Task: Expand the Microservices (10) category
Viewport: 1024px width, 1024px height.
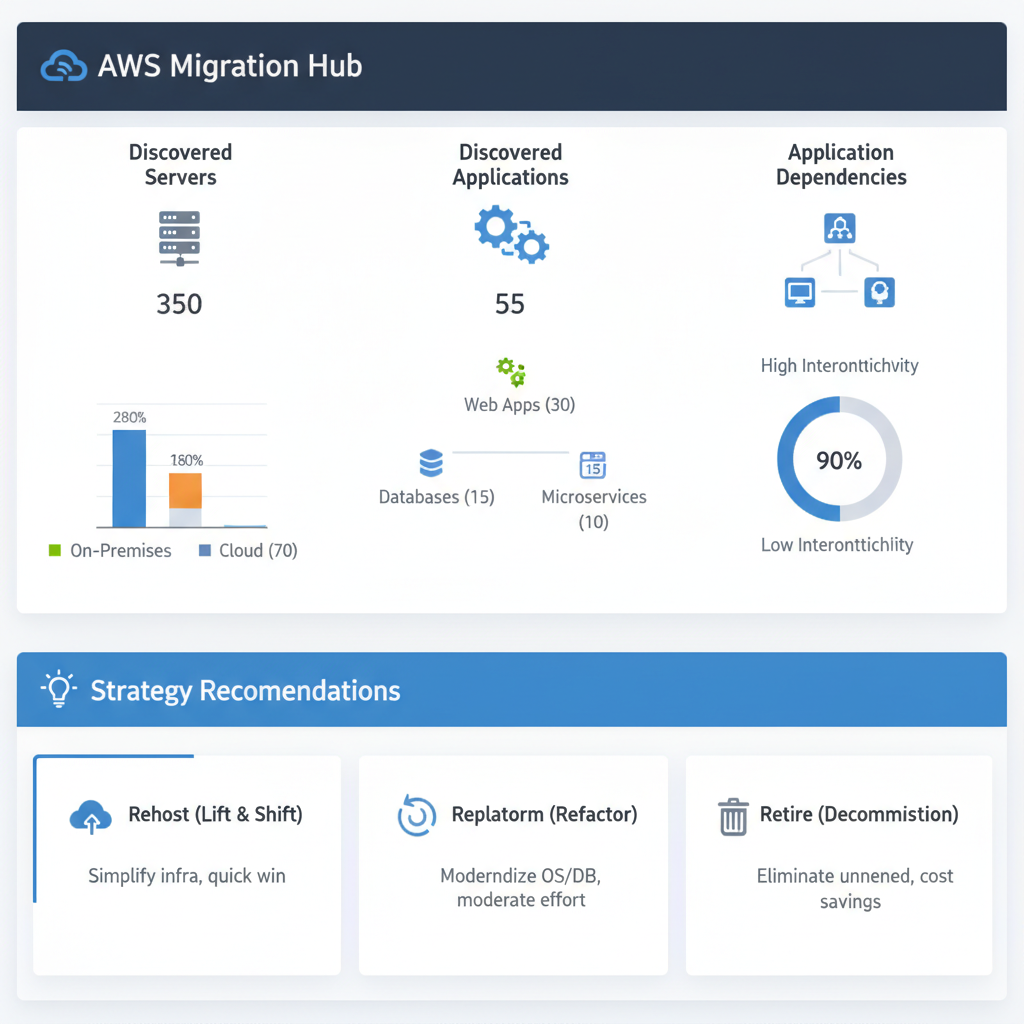Action: [x=594, y=509]
